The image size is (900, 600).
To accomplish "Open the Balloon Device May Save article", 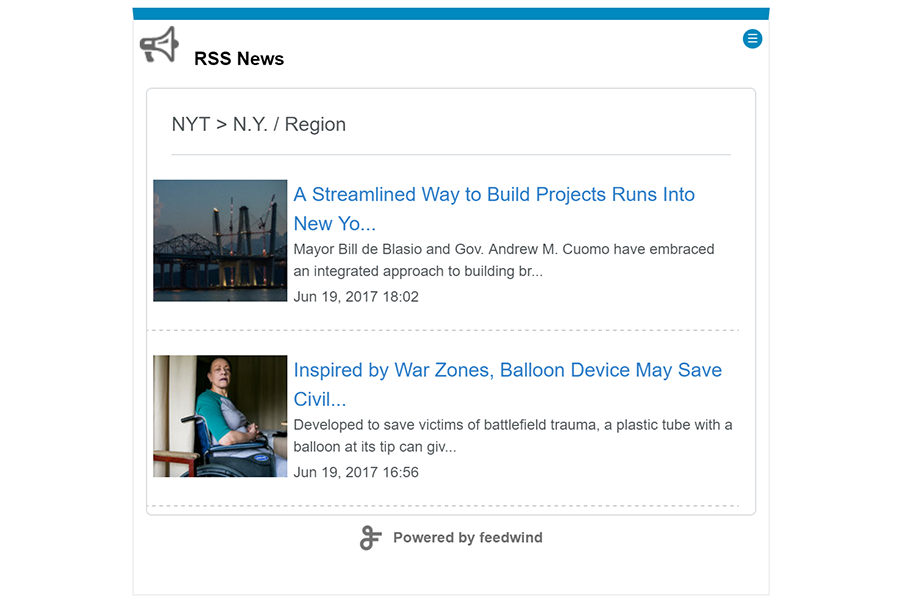I will click(507, 385).
